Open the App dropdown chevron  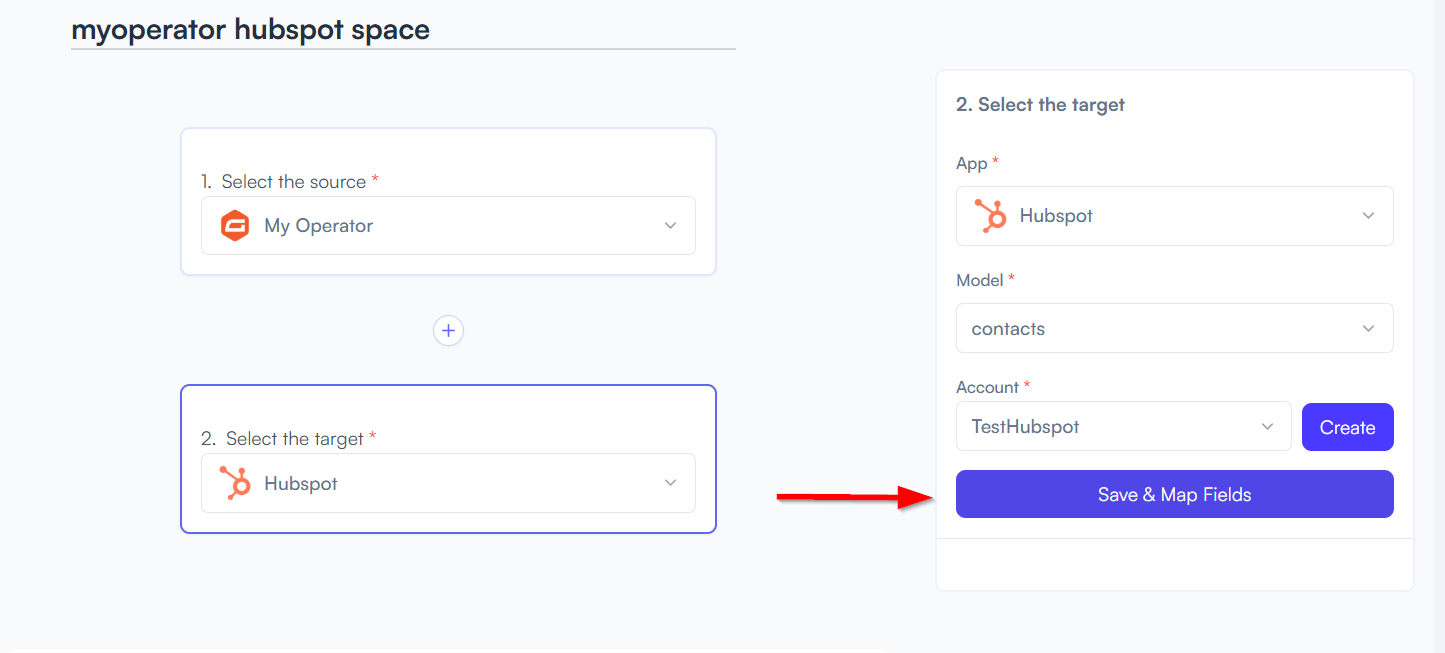tap(1368, 216)
